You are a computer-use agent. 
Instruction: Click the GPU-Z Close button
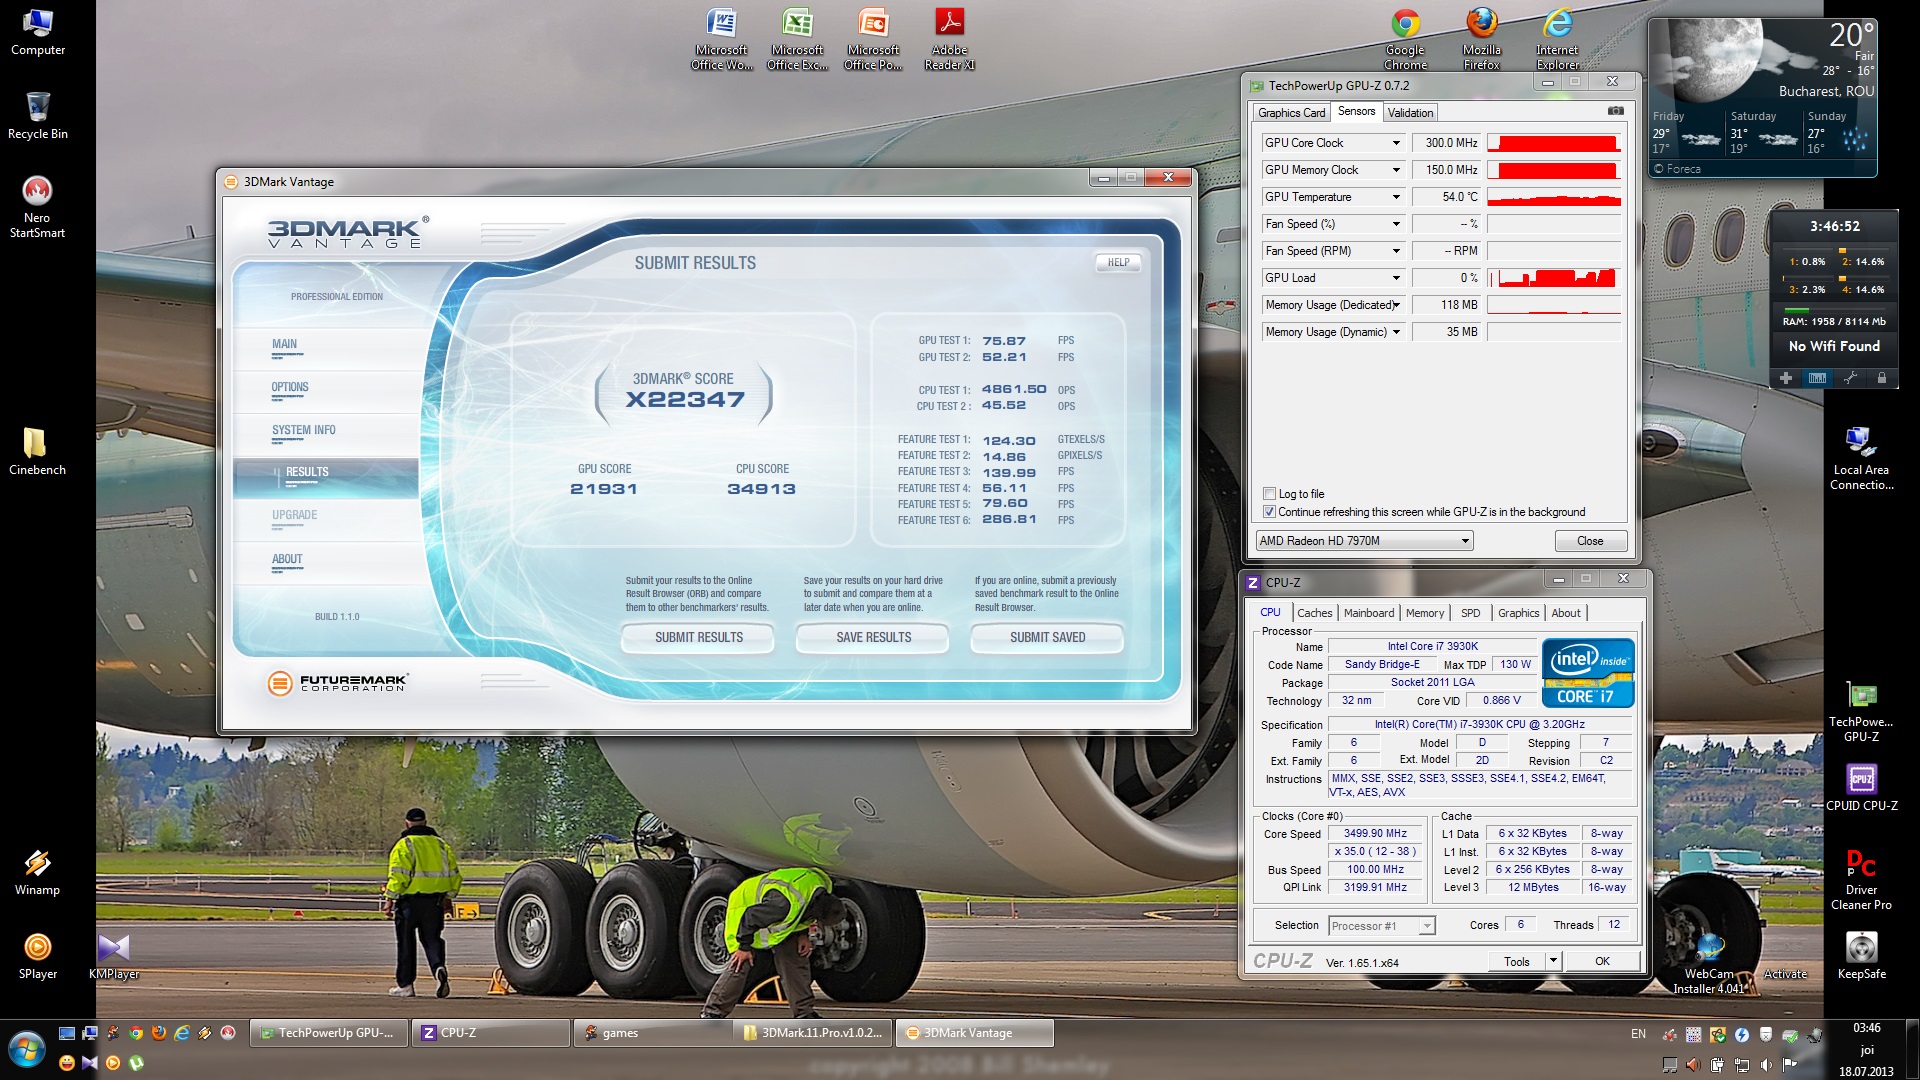(1590, 541)
